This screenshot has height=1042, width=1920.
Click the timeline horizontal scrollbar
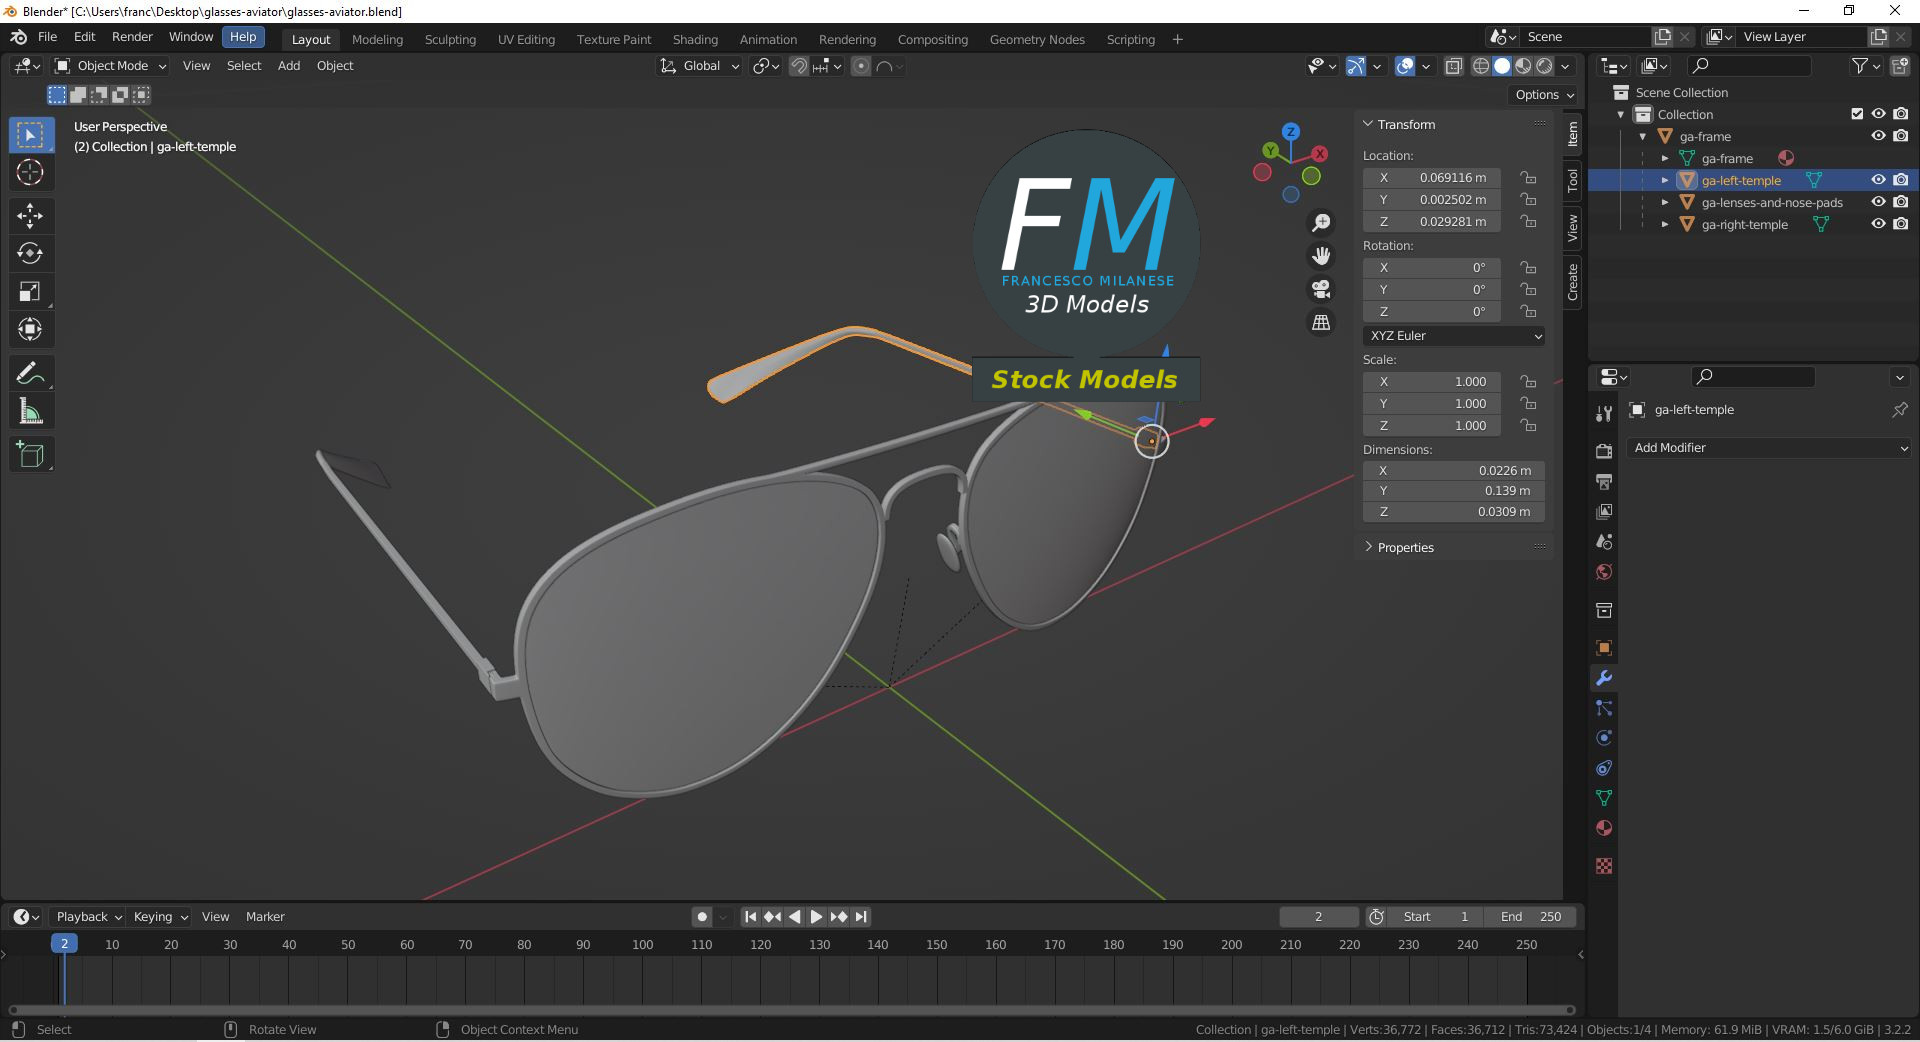pos(792,1010)
